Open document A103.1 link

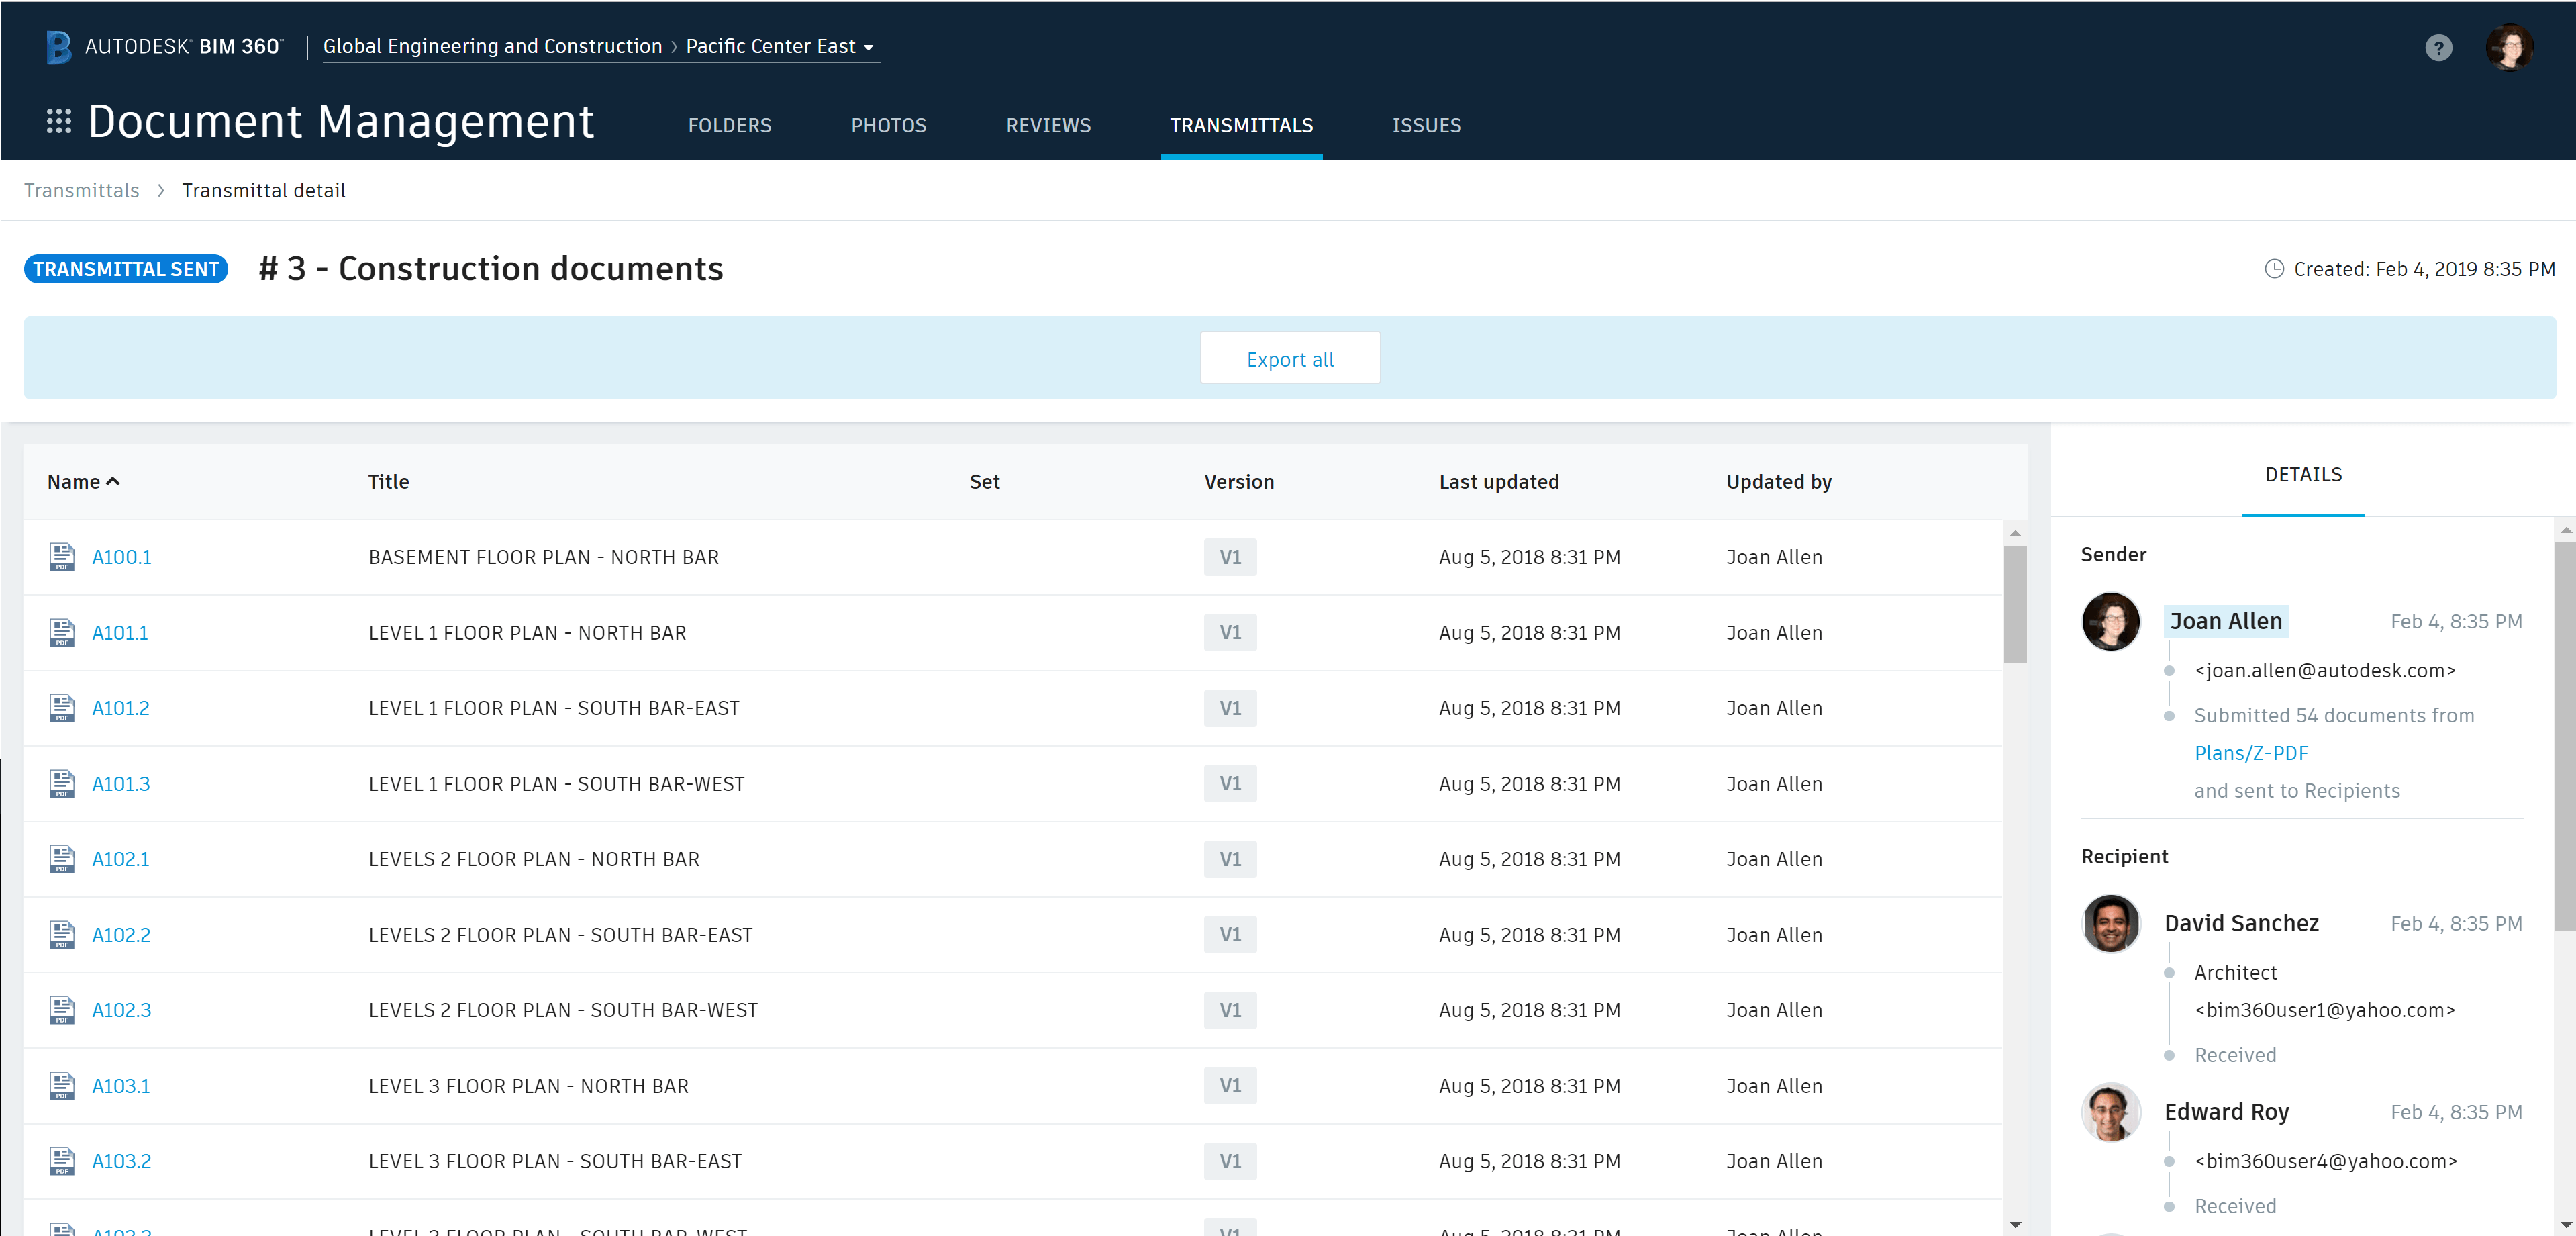coord(121,1085)
